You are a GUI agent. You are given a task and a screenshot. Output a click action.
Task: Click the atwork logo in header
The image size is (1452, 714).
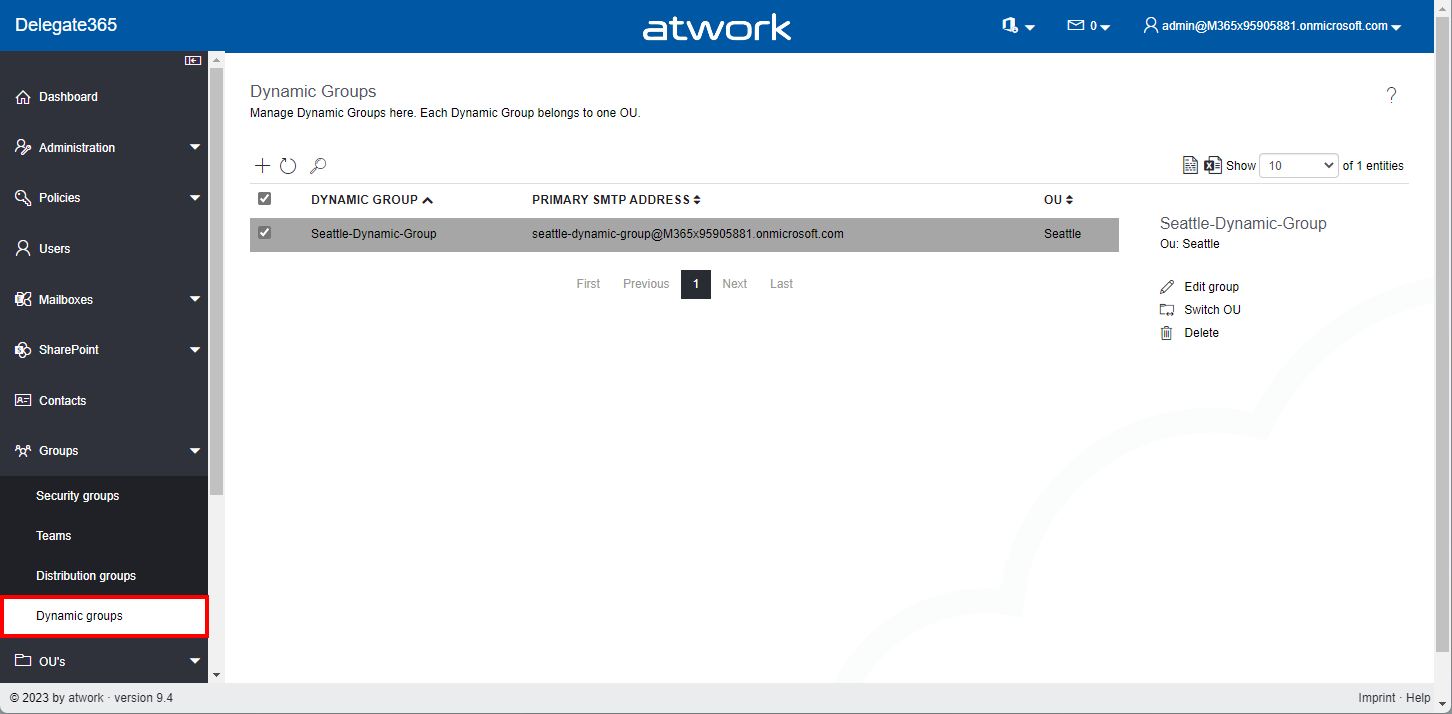pos(717,27)
